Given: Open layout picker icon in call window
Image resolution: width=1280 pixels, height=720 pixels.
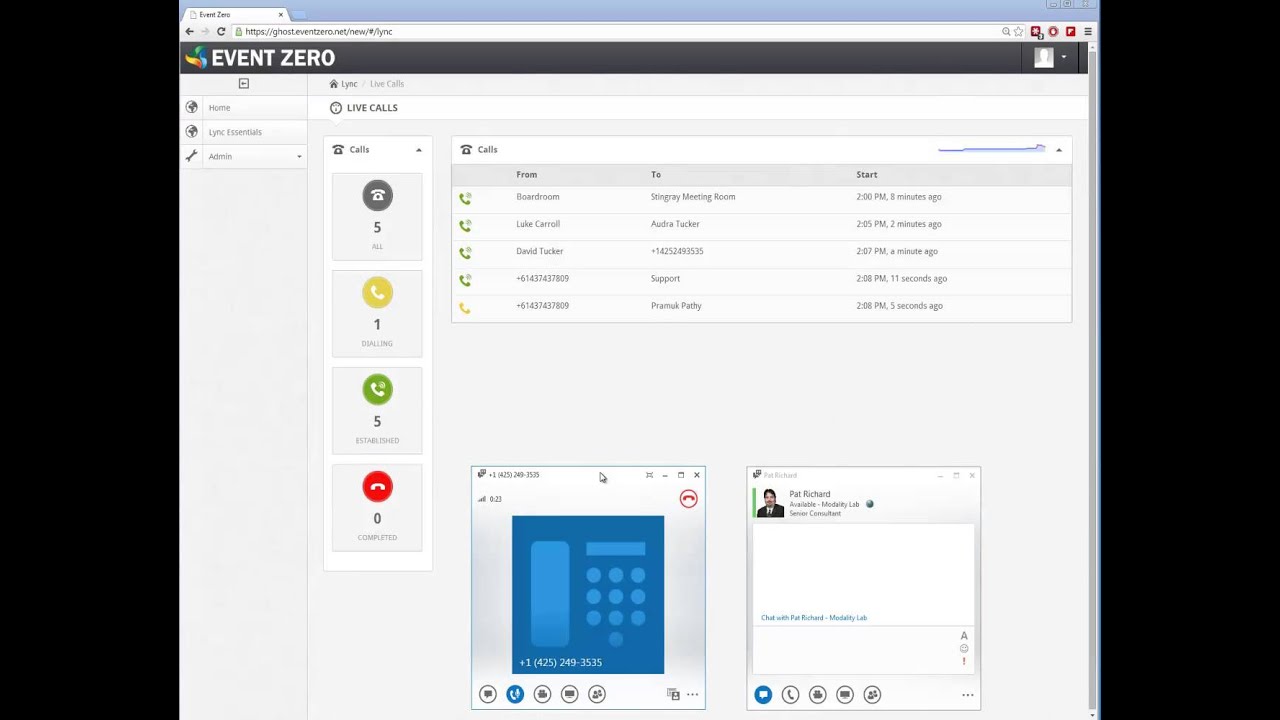Looking at the screenshot, I should (x=673, y=694).
